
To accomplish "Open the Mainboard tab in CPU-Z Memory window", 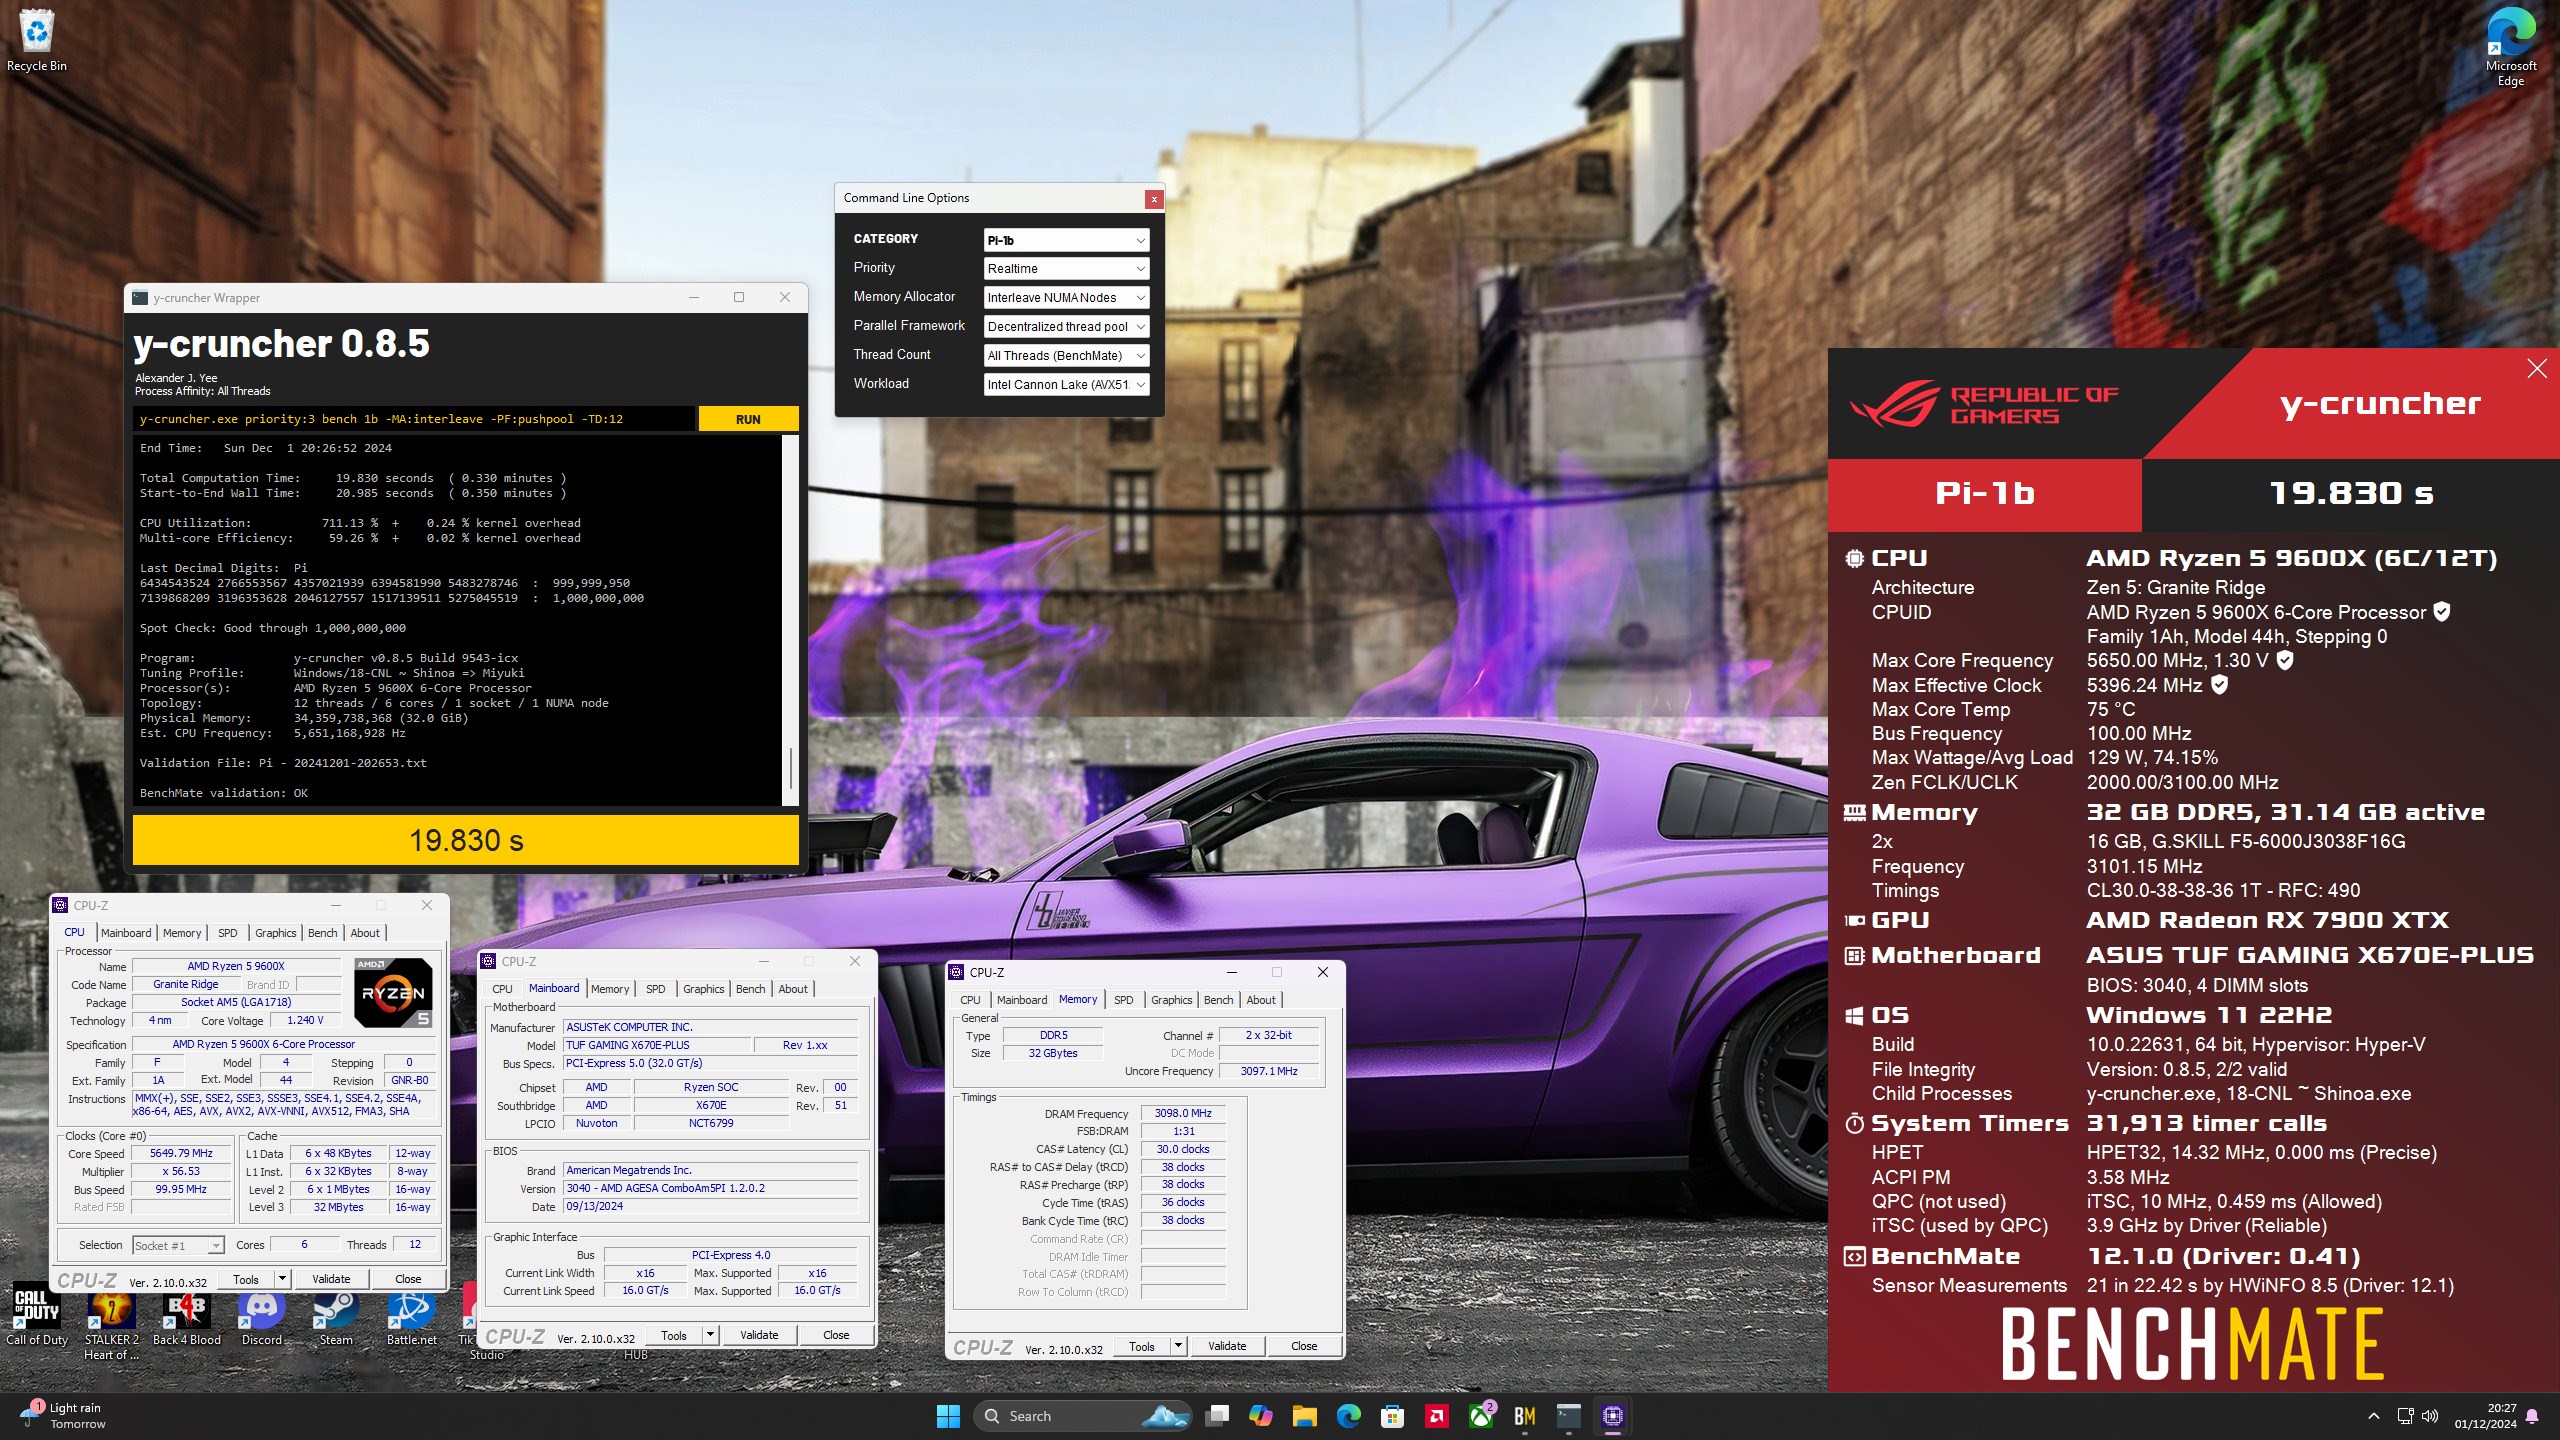I will click(x=1022, y=1000).
